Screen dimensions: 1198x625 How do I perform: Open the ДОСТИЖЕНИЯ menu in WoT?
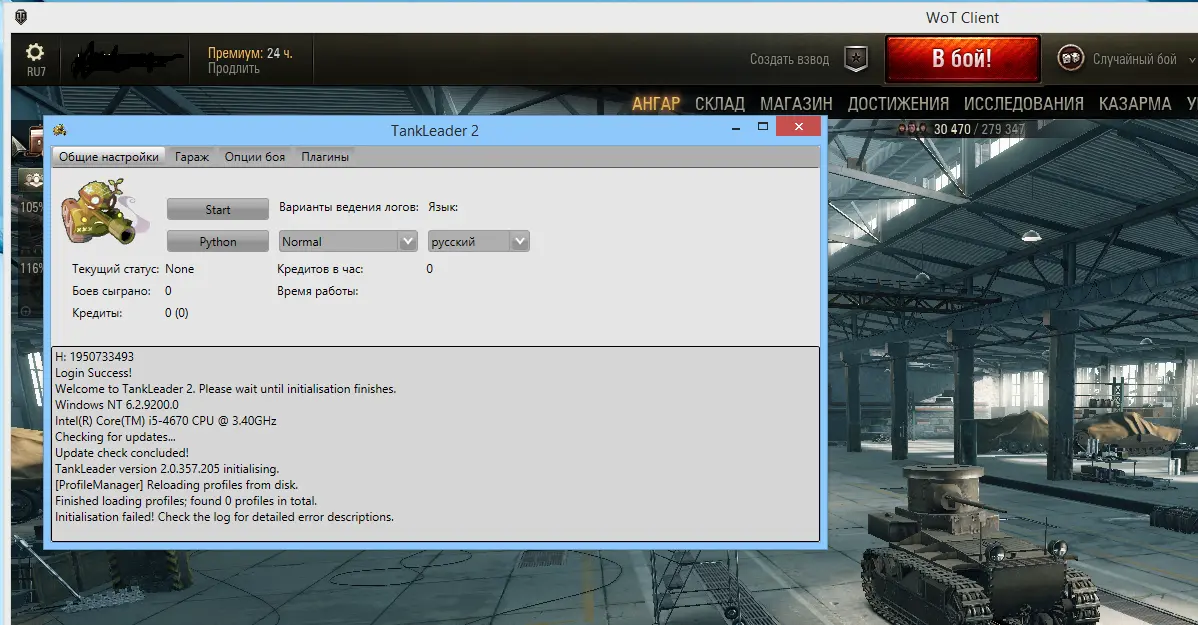tap(898, 104)
